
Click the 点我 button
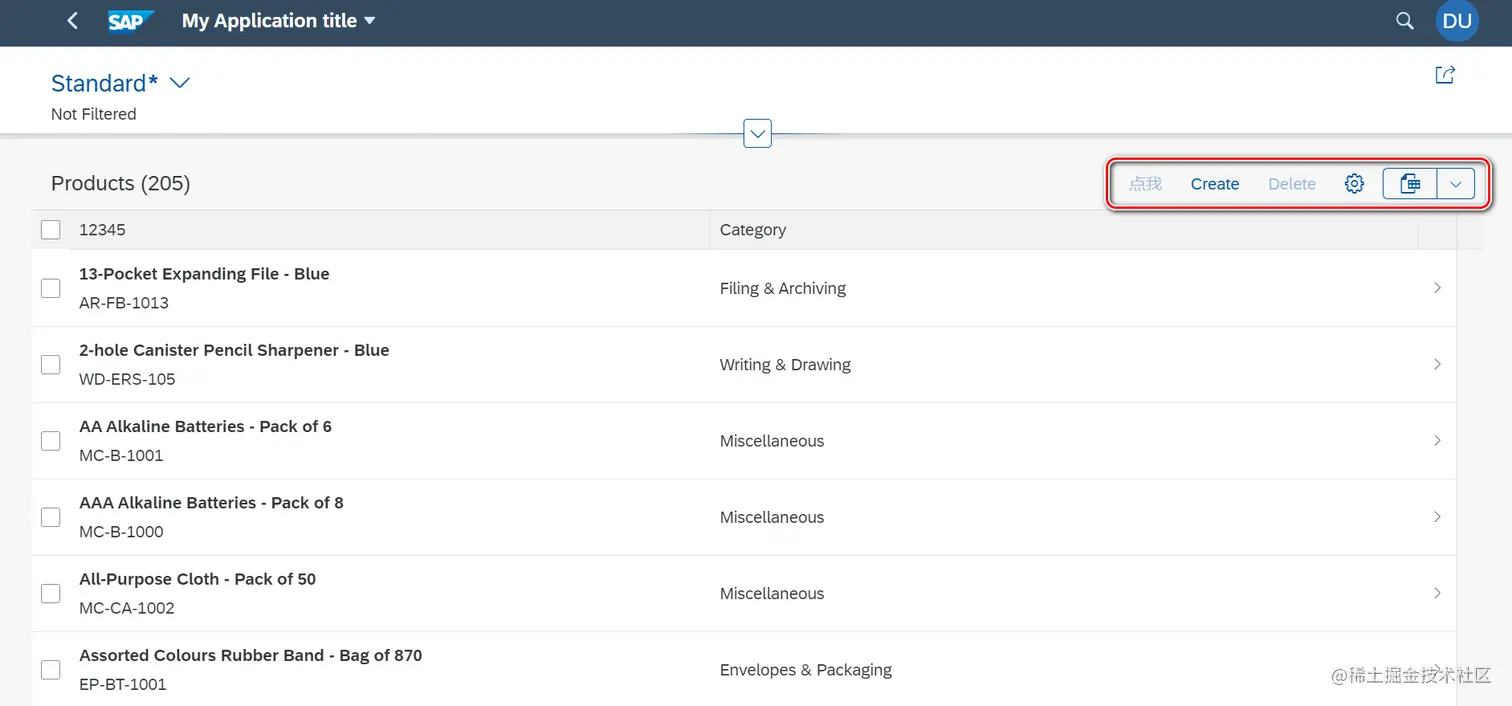point(1146,184)
